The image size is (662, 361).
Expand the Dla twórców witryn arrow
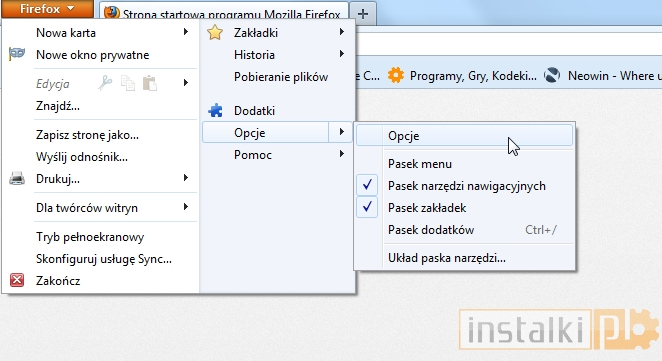[186, 206]
